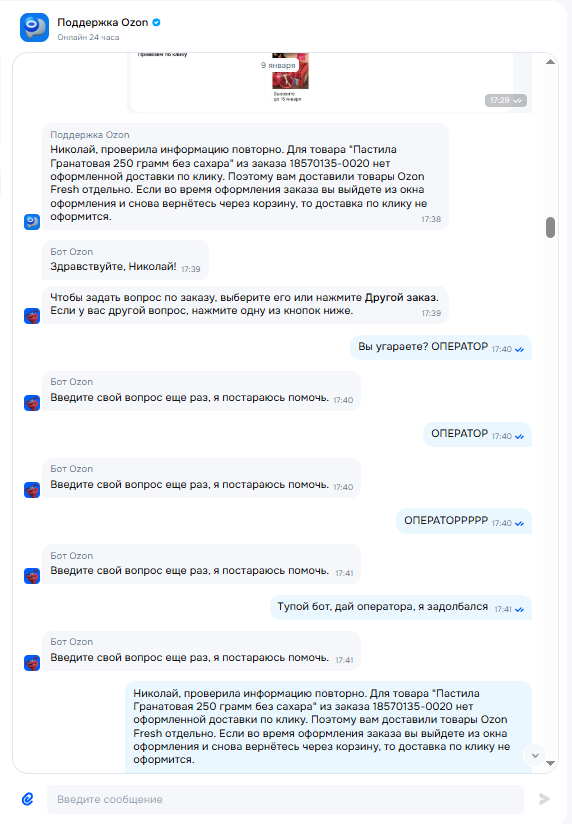
Task: Click the bot avatar beside the first 17:40 reply
Action: 32,403
